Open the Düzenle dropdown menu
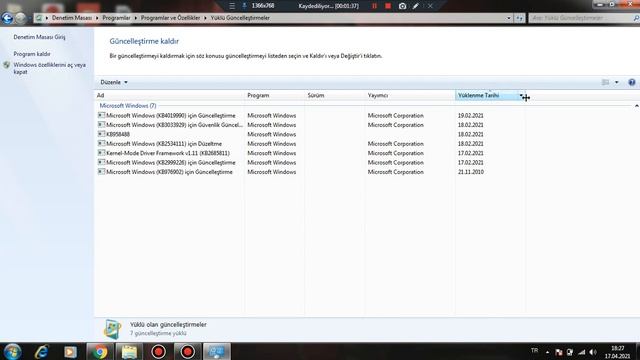The image size is (640, 360). click(114, 82)
